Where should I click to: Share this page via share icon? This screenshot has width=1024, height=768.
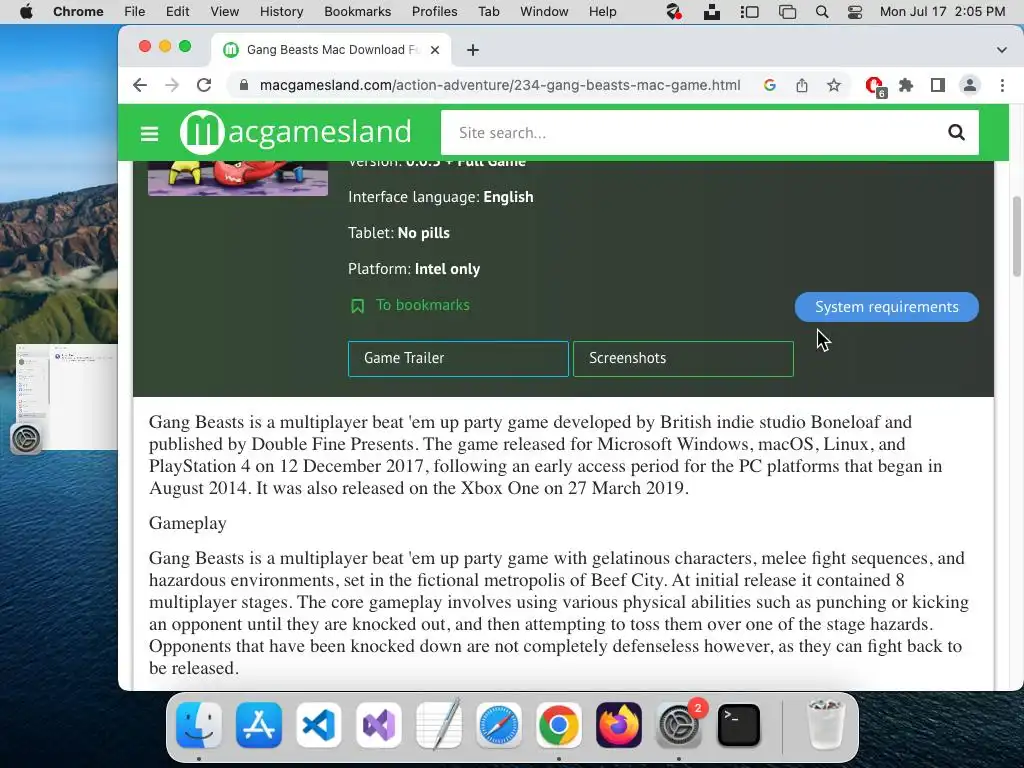click(802, 85)
